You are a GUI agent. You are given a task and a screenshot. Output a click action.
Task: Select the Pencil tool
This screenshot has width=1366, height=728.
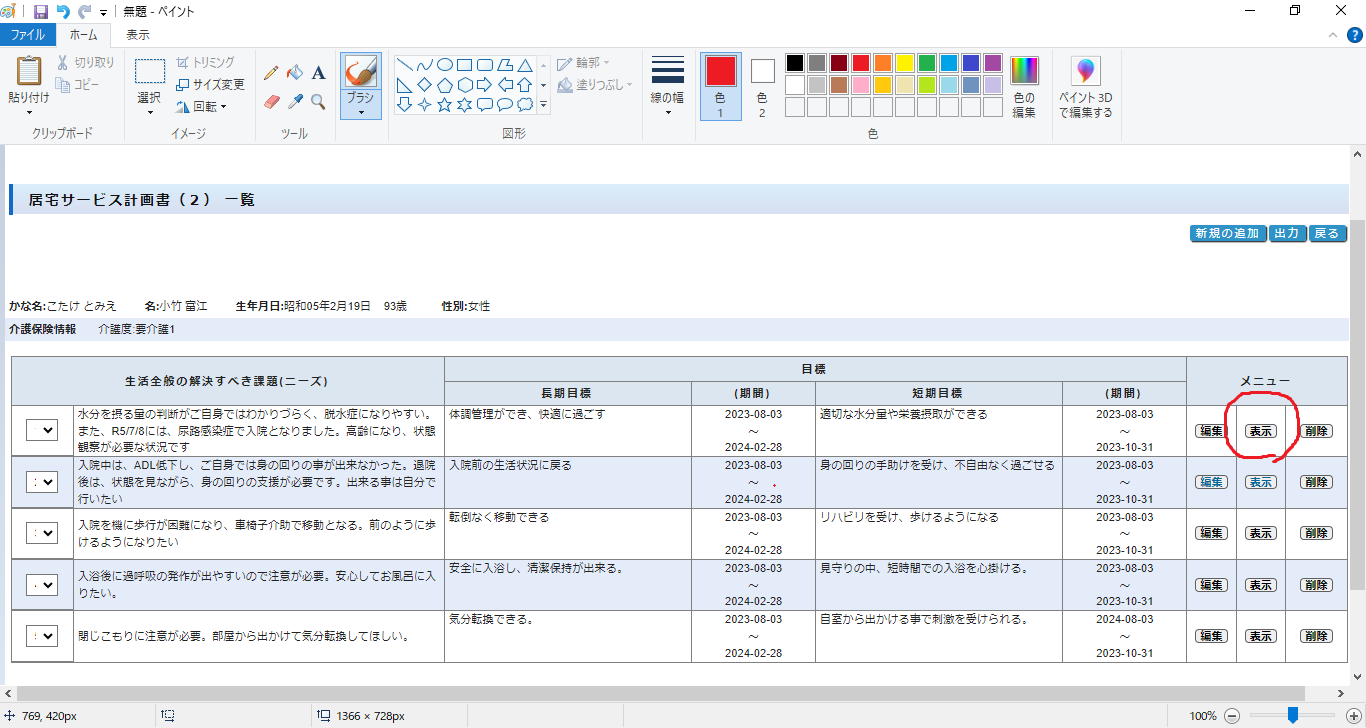[x=271, y=73]
